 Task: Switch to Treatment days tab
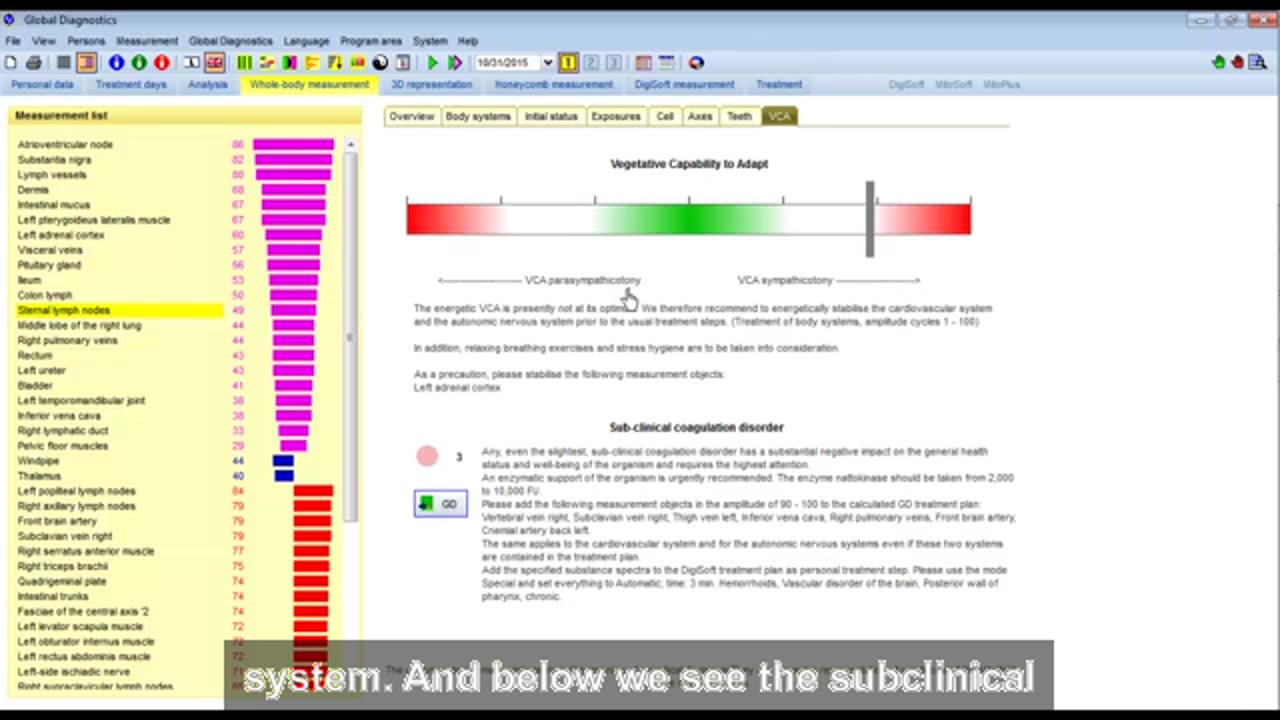point(131,85)
